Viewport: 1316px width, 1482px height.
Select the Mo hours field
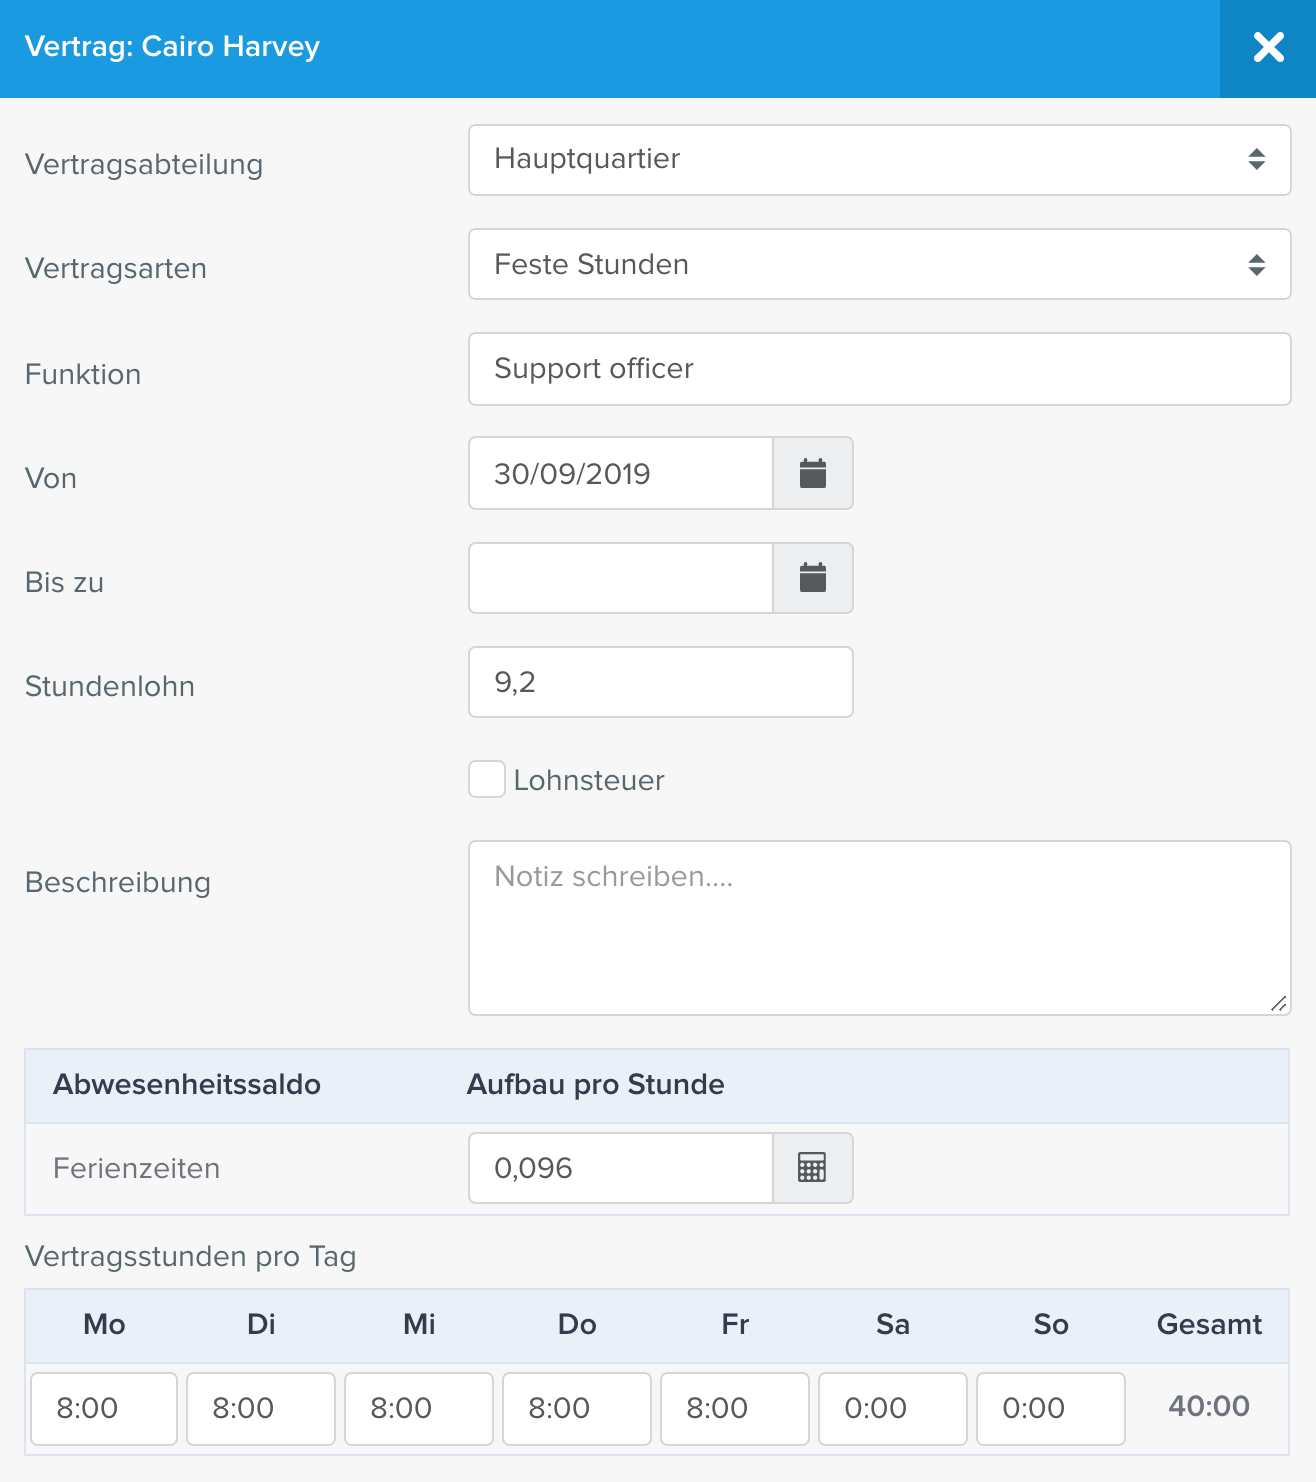(x=104, y=1409)
